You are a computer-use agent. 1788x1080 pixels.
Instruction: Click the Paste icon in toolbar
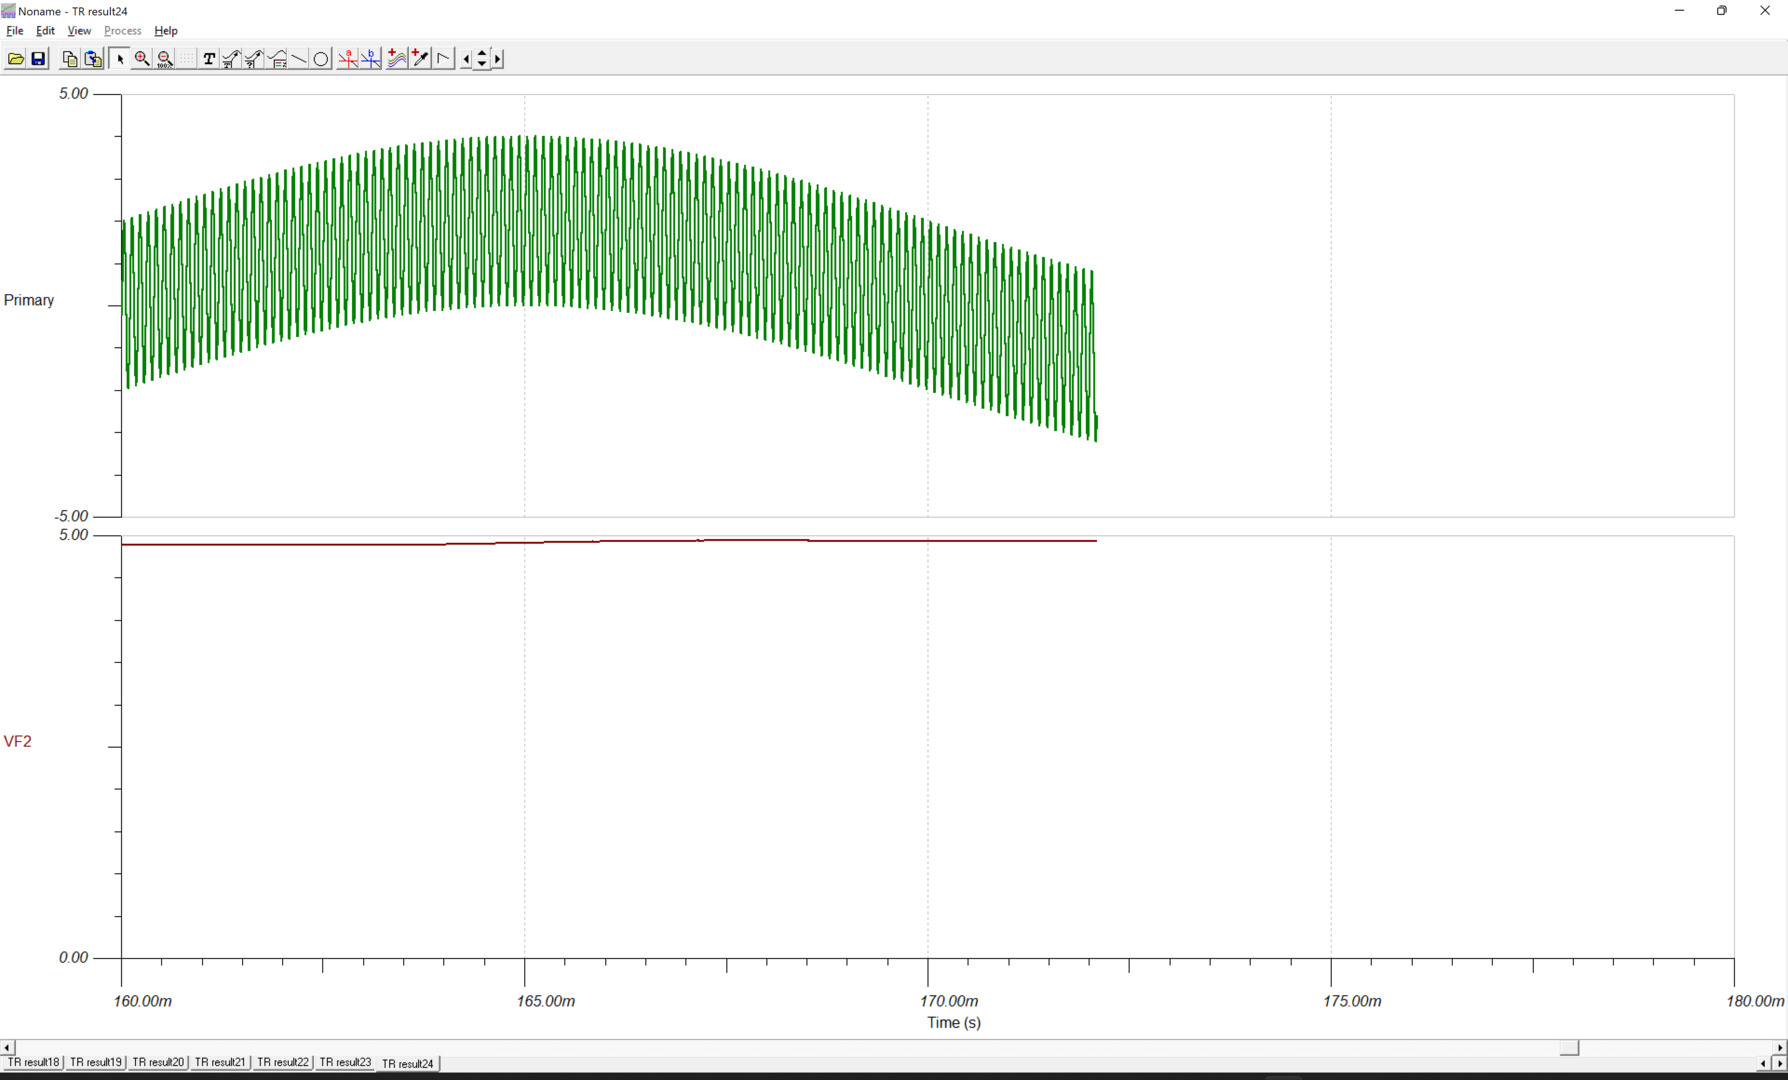[x=93, y=59]
